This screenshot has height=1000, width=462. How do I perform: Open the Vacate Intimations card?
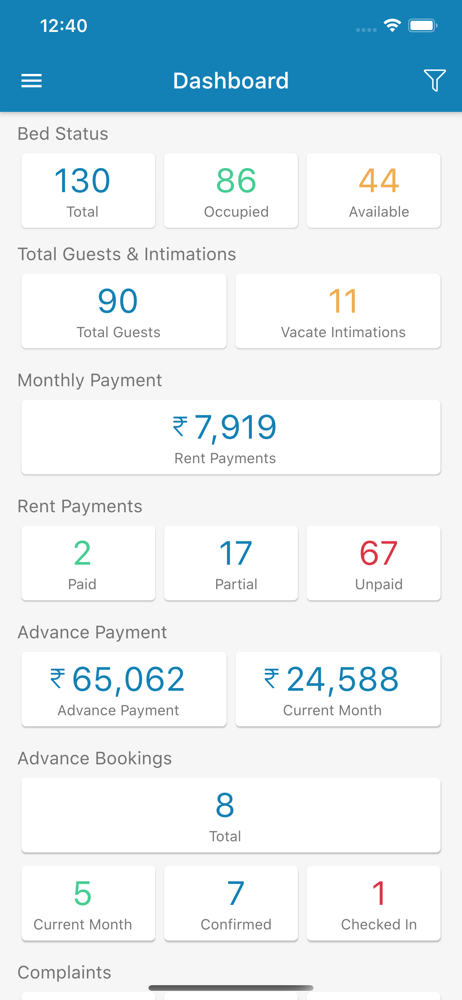click(x=338, y=311)
